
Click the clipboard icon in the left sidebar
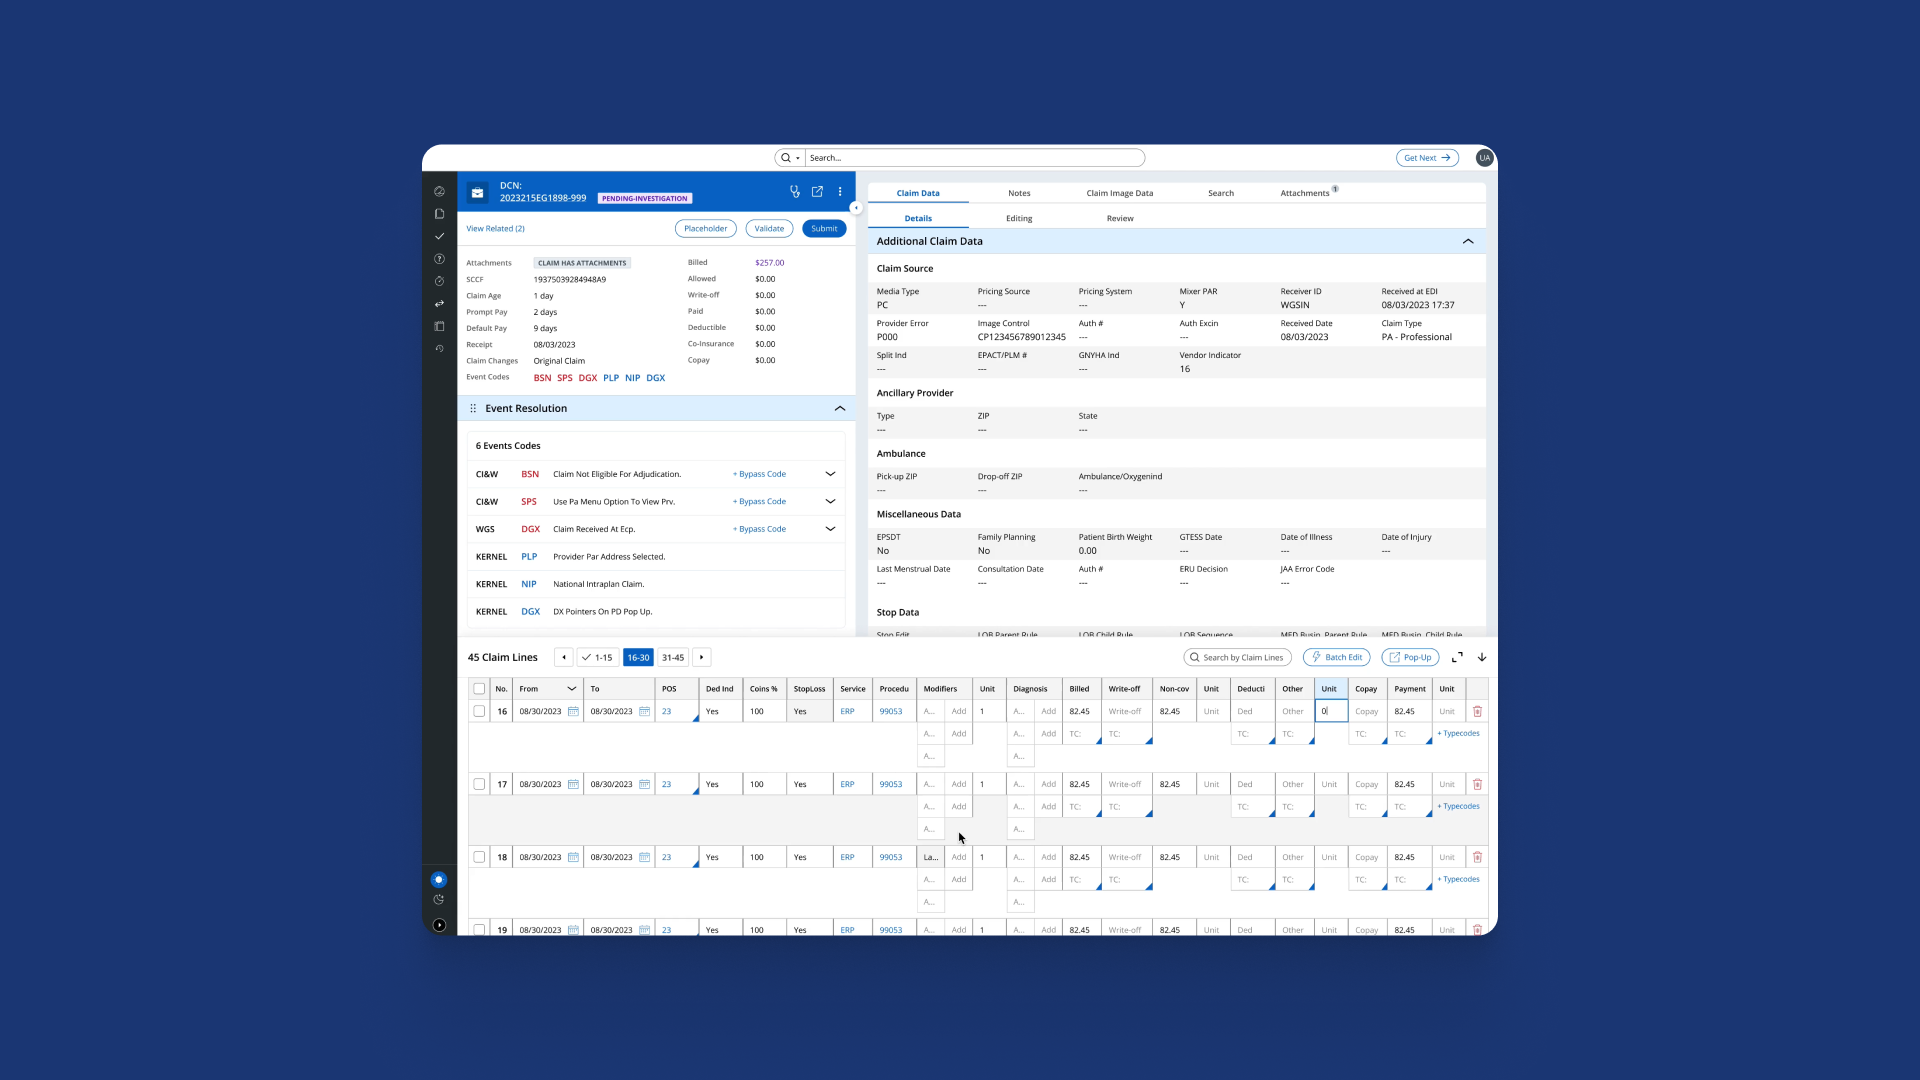[x=438, y=326]
